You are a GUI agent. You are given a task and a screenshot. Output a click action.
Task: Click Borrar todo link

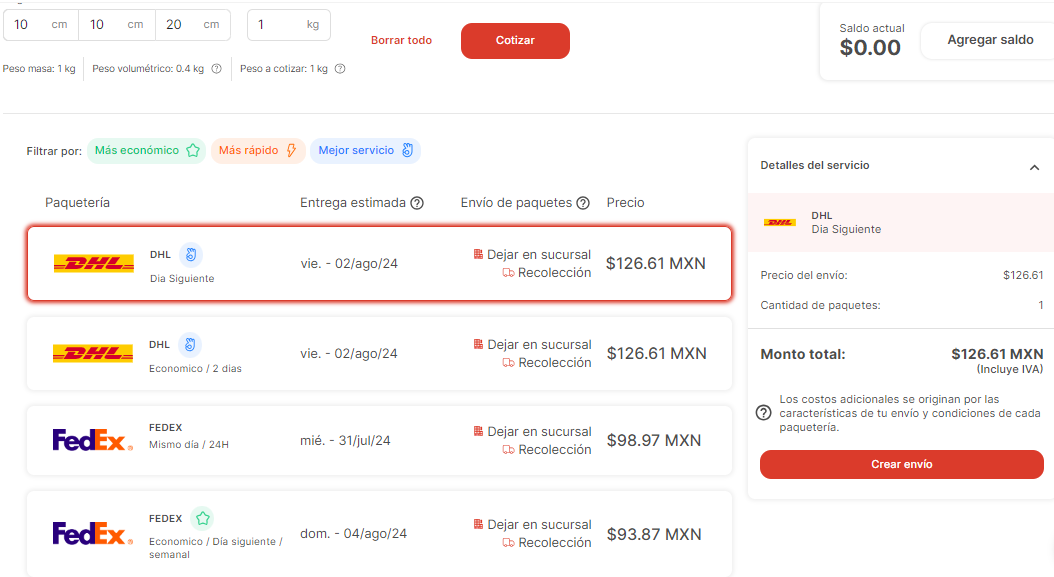[401, 40]
